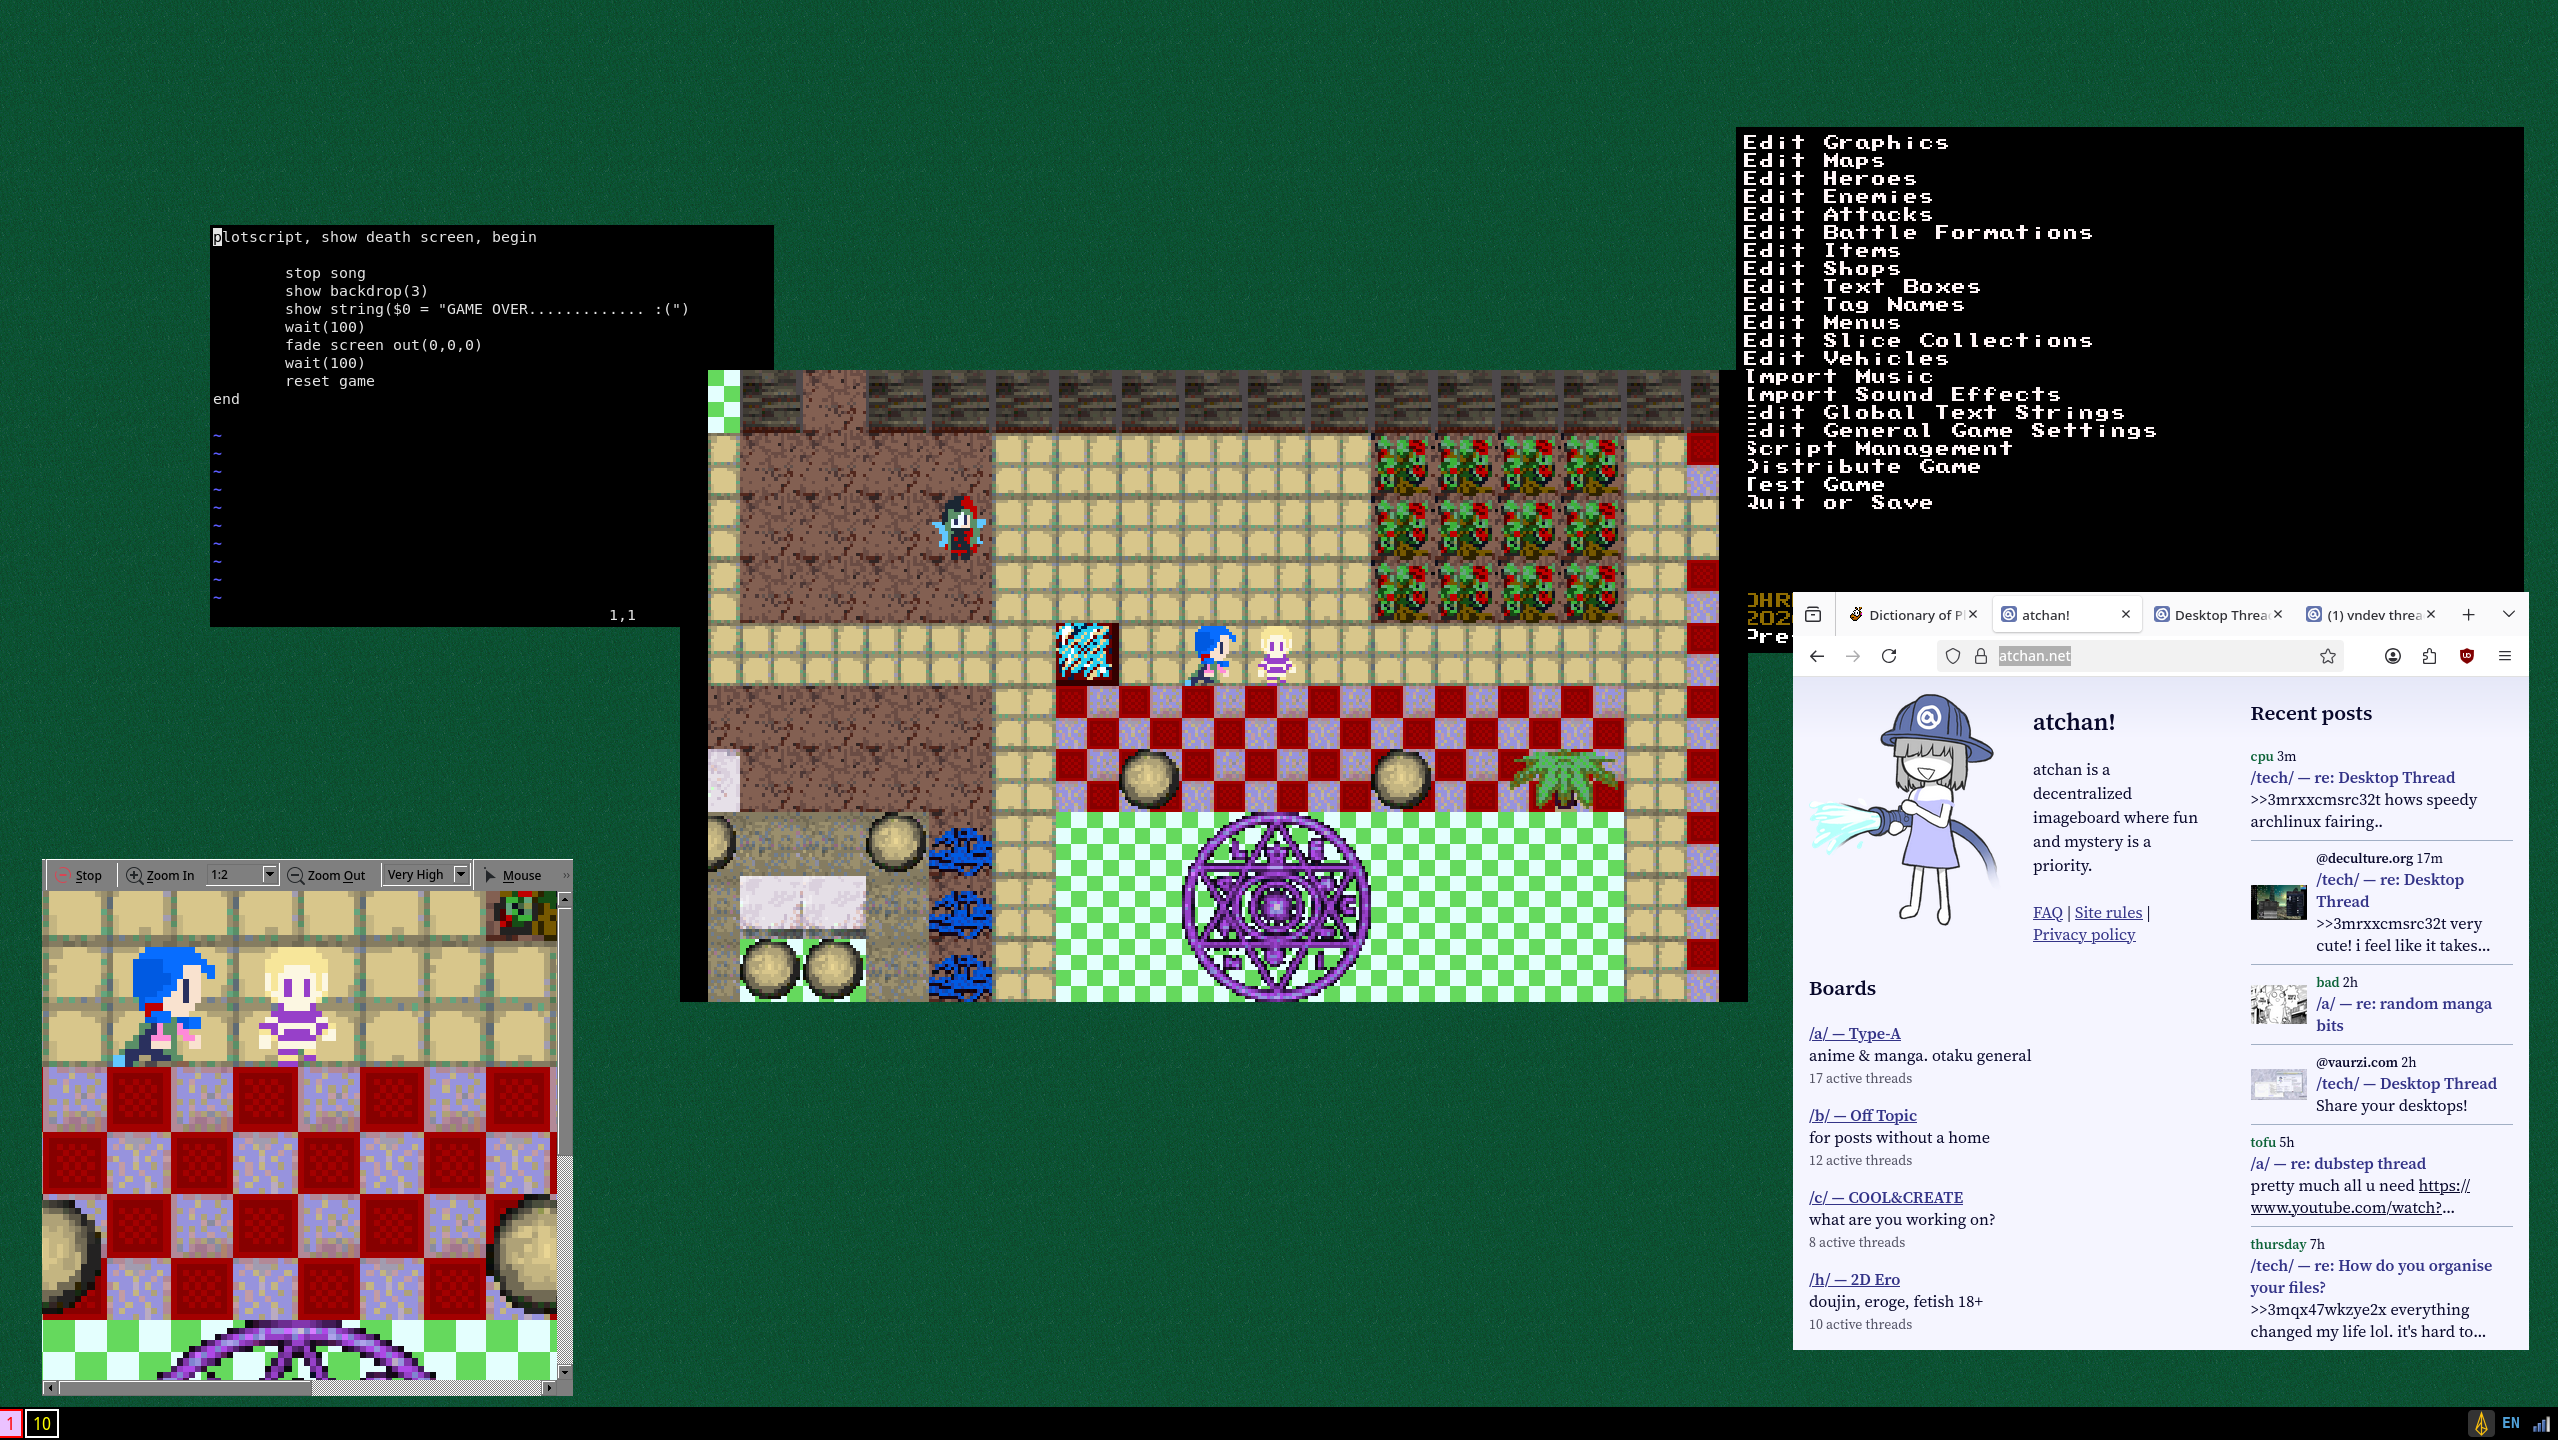The height and width of the screenshot is (1440, 2558).
Task: Reload the atchan.net page
Action: pyautogui.click(x=1889, y=656)
